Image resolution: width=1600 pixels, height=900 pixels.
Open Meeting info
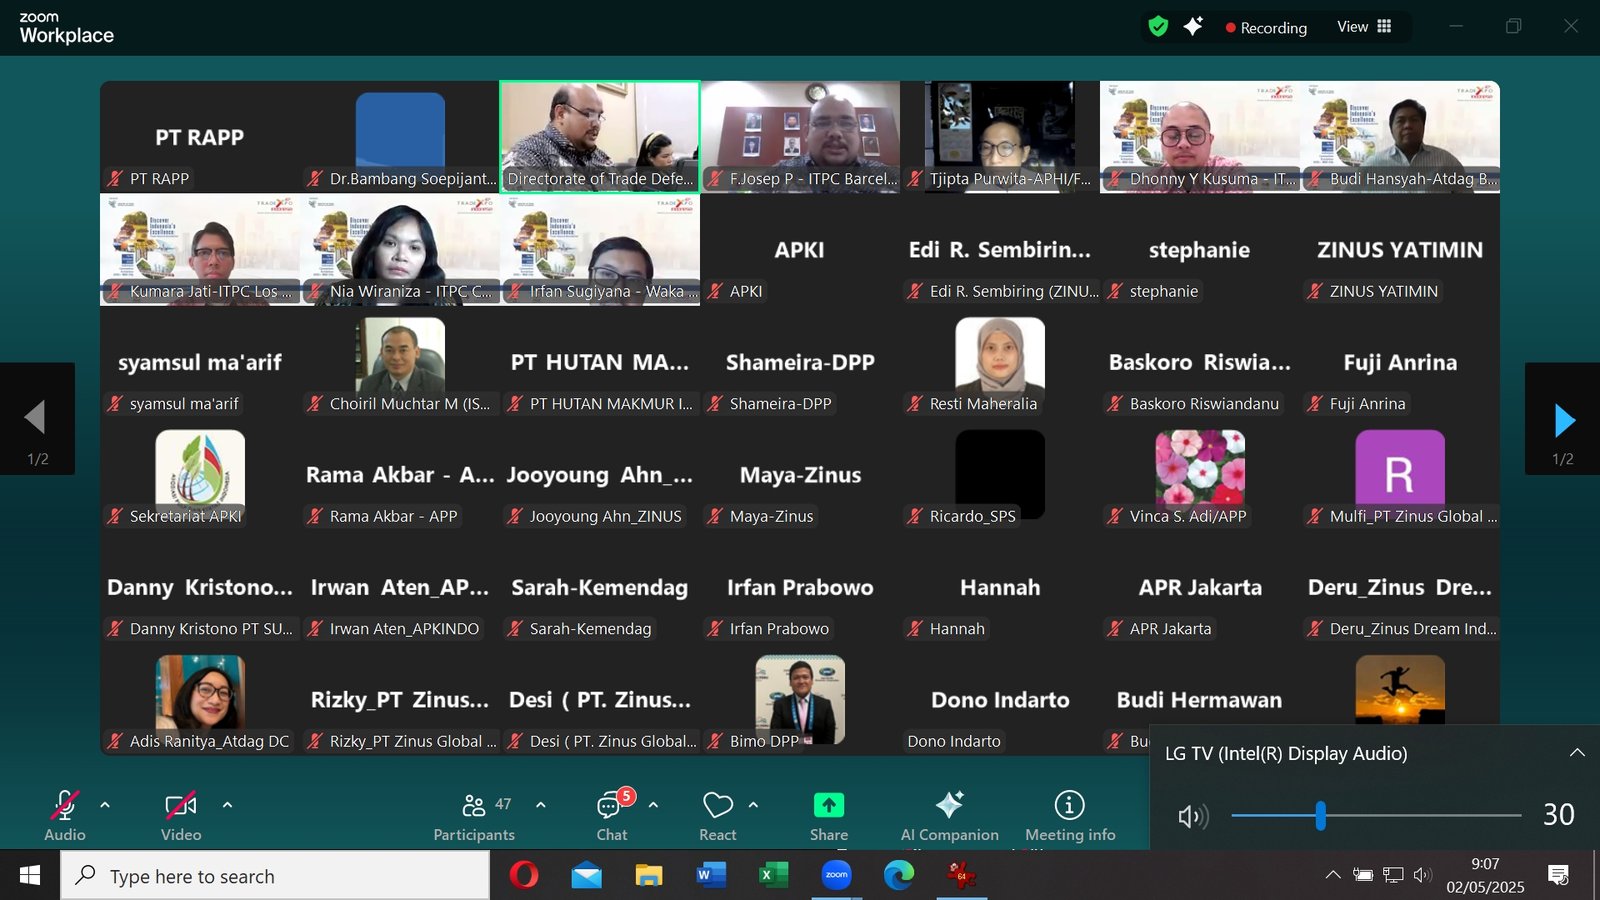pos(1070,816)
